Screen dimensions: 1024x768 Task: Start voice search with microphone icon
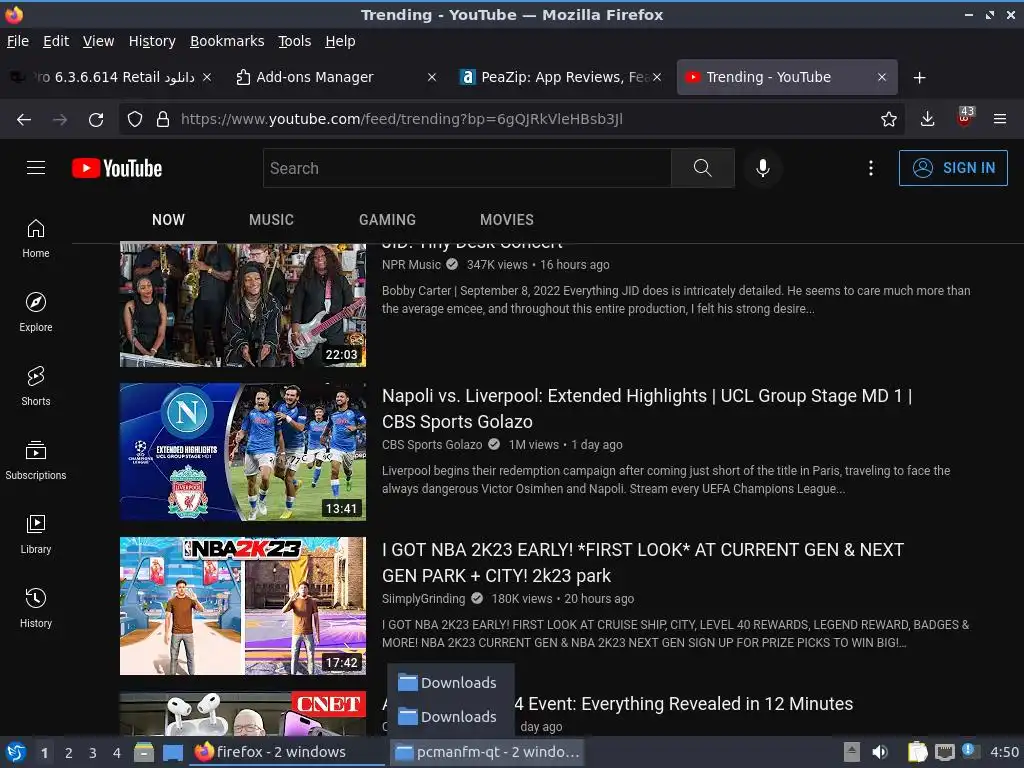762,168
